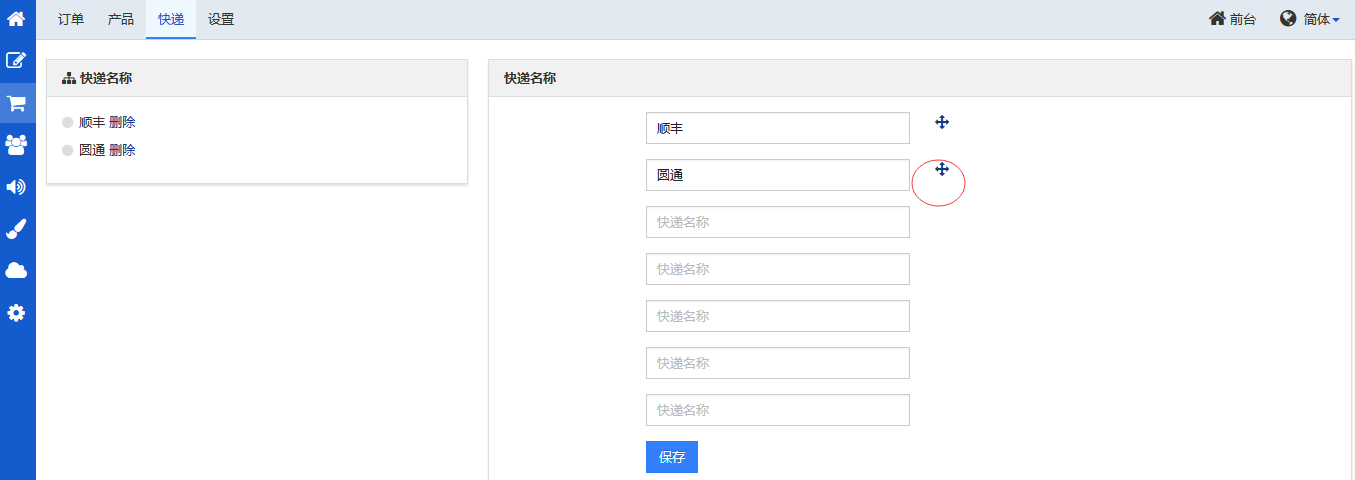Click the speaker announcement sidebar icon
Viewport: 1355px width, 480px height.
(16, 187)
